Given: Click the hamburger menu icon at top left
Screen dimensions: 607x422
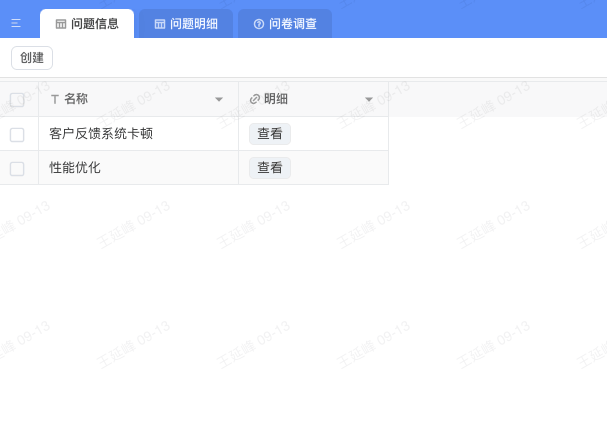Looking at the screenshot, I should [x=15, y=23].
